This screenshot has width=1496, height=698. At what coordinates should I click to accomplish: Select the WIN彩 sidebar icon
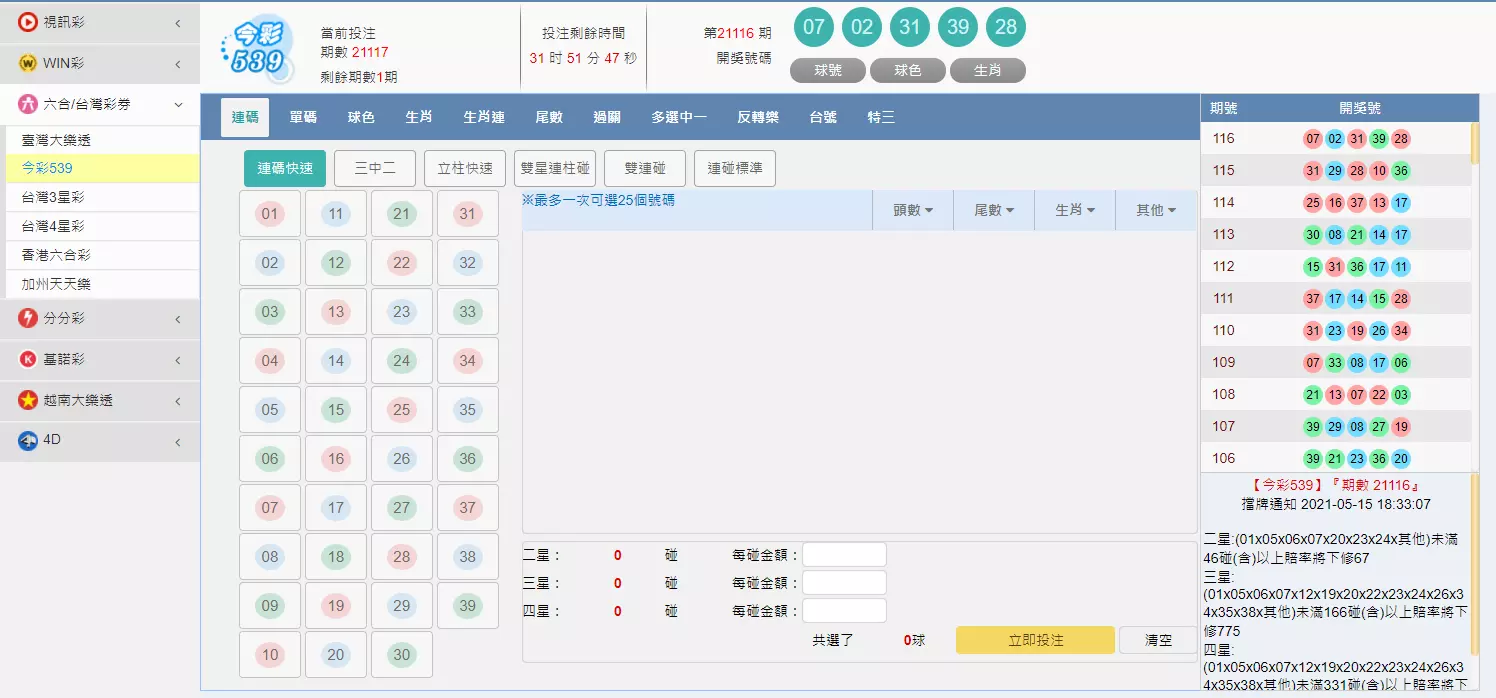[x=30, y=60]
